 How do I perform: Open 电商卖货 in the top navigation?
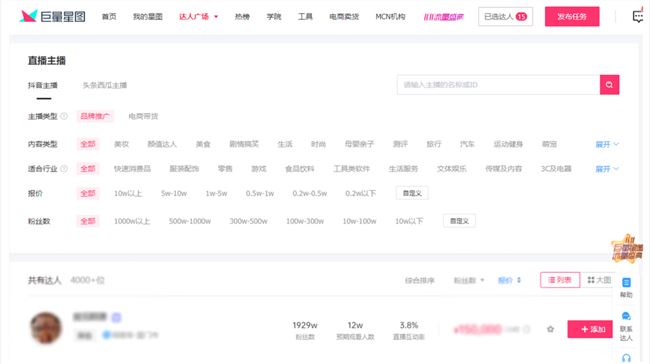344,17
